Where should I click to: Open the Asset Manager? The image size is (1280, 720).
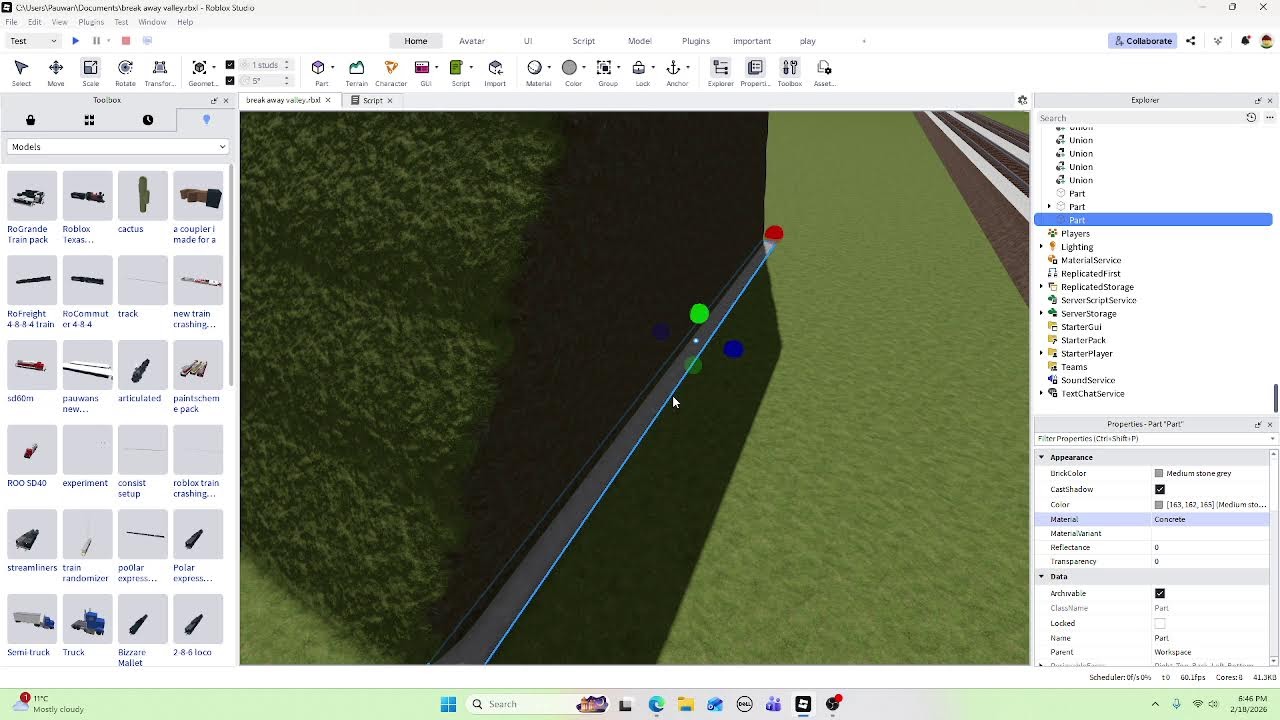824,72
